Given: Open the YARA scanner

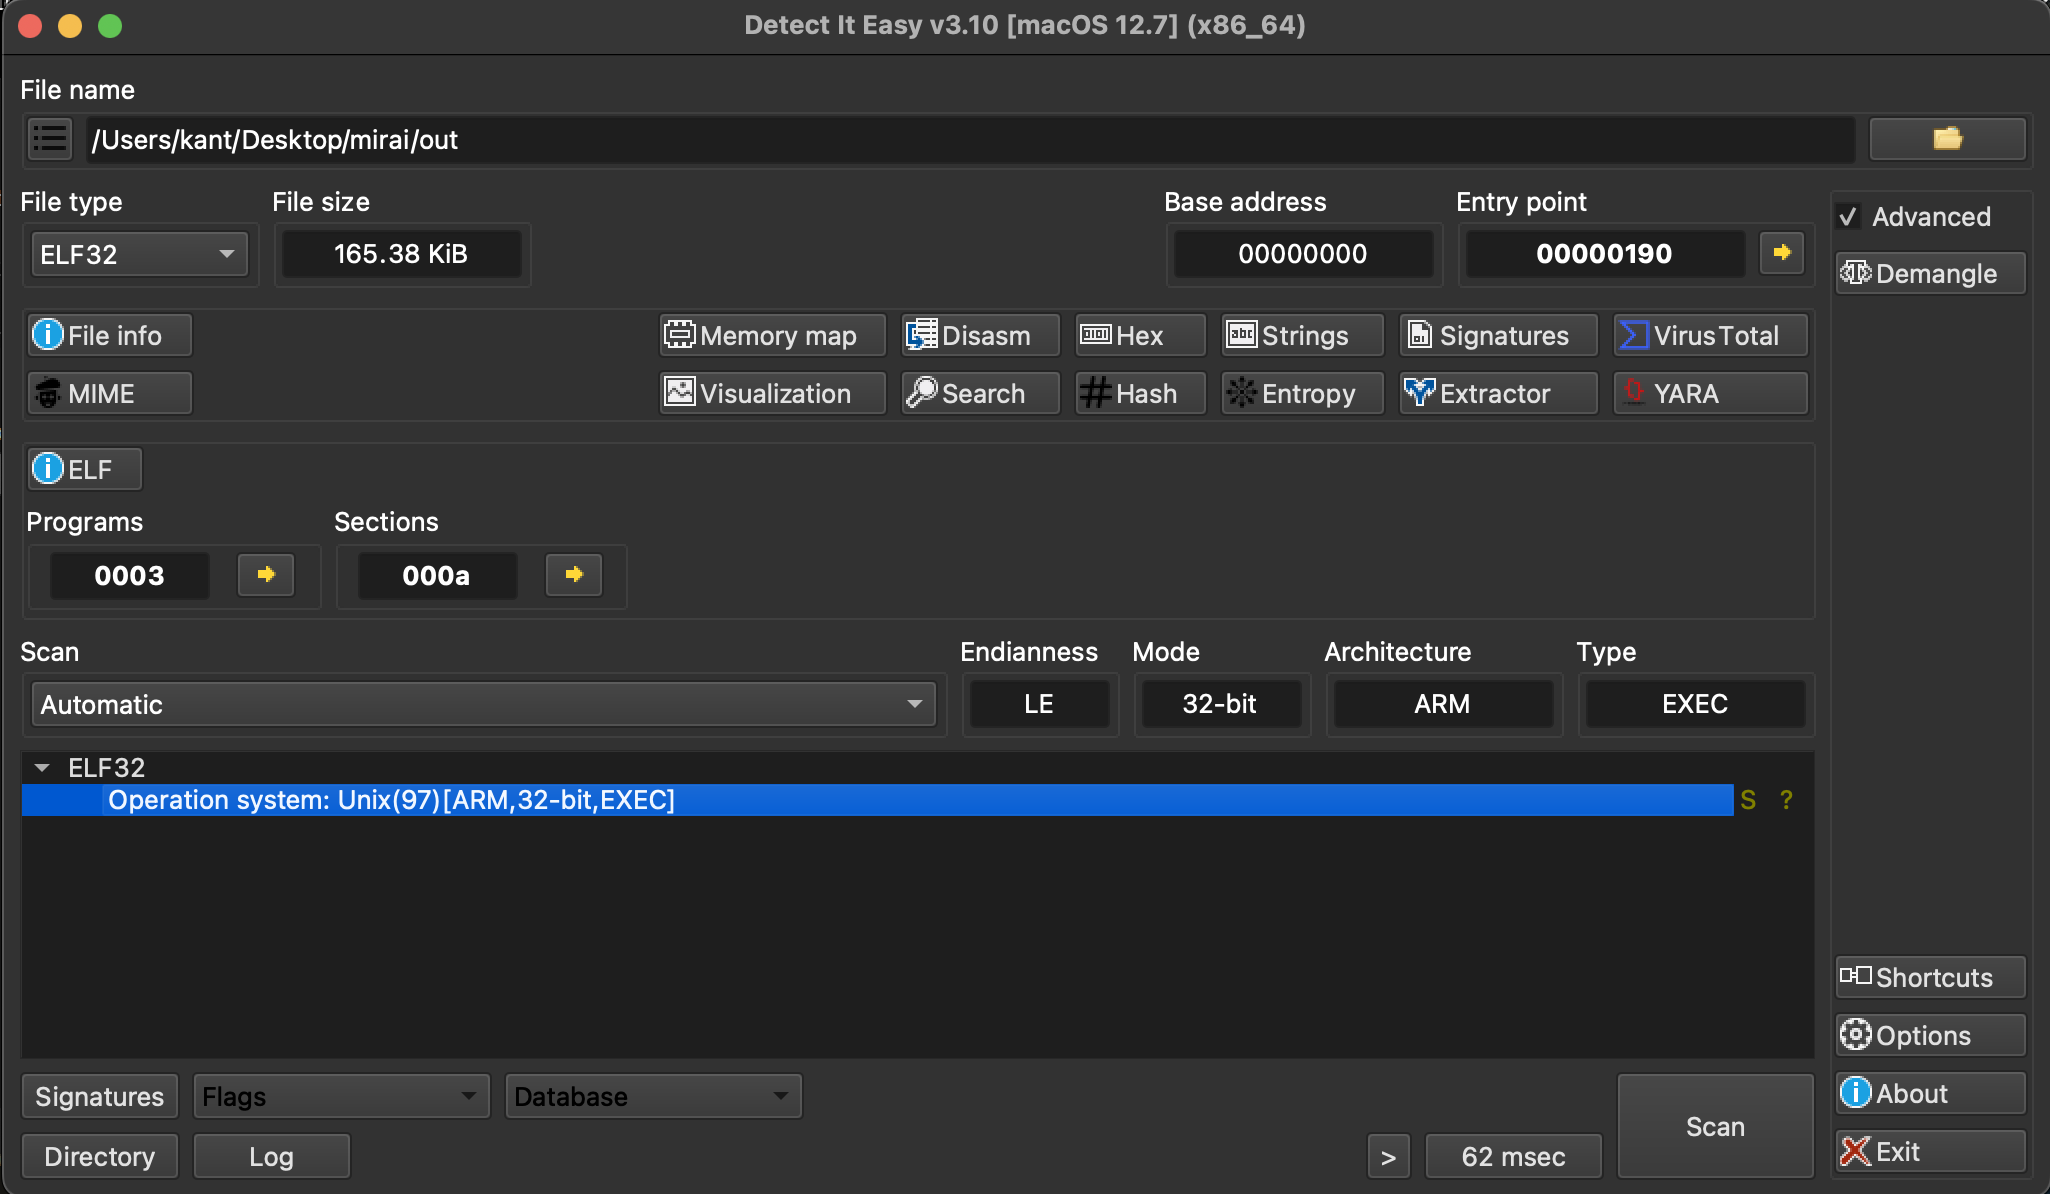Looking at the screenshot, I should coord(1710,393).
